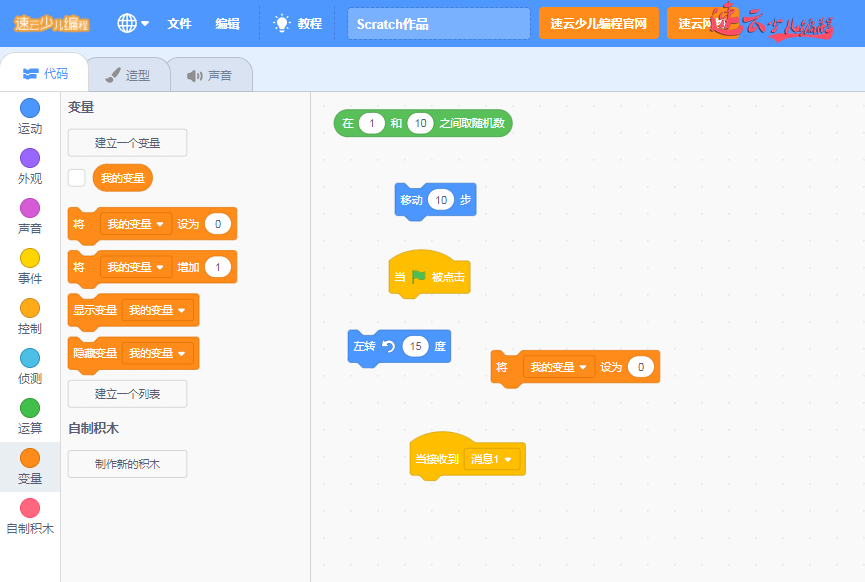Select the magenta 声音 category color circle
Viewport: 865px width, 582px height.
[30, 208]
